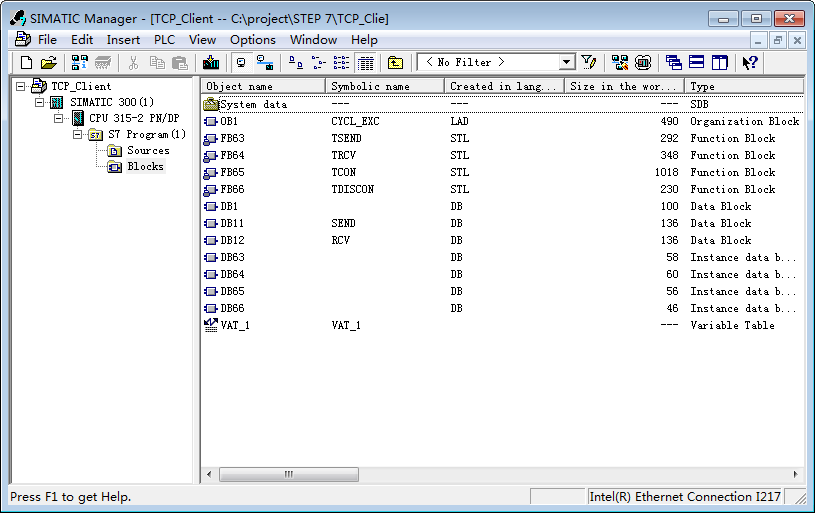Click the S7 Program(1) folder icon
Image resolution: width=815 pixels, height=513 pixels.
[95, 135]
